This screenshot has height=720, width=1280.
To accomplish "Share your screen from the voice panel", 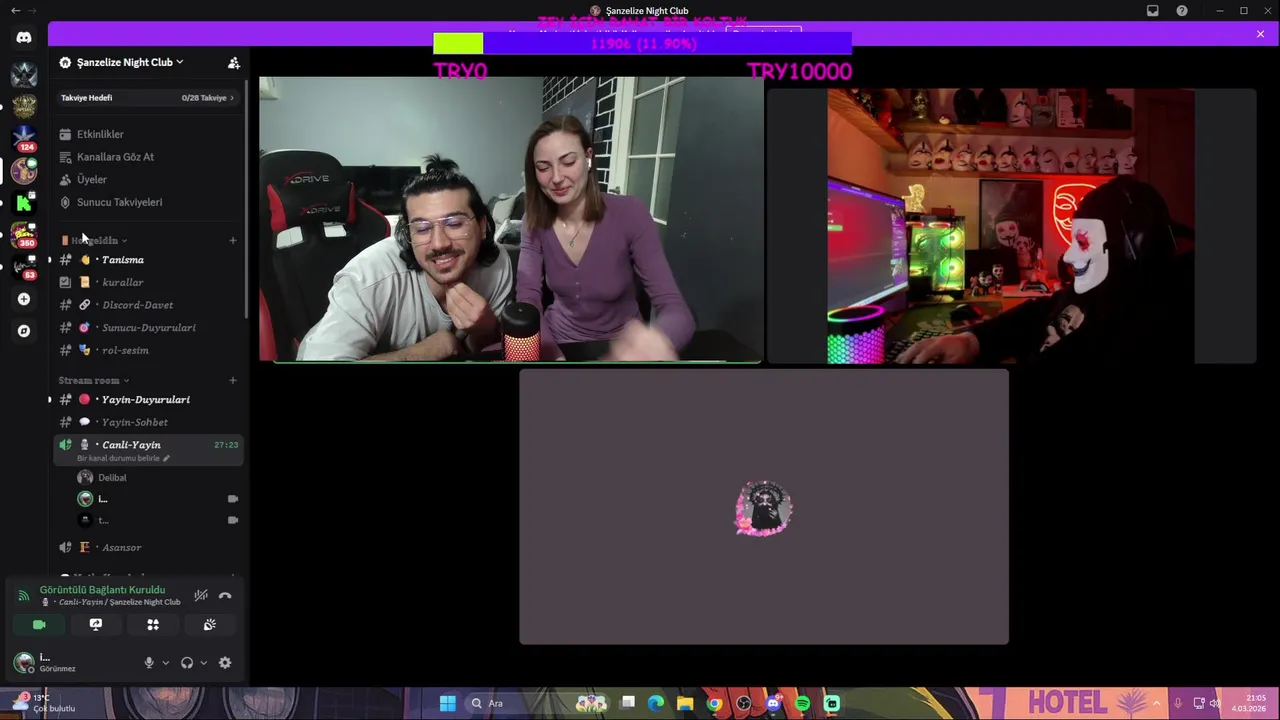I will [96, 624].
